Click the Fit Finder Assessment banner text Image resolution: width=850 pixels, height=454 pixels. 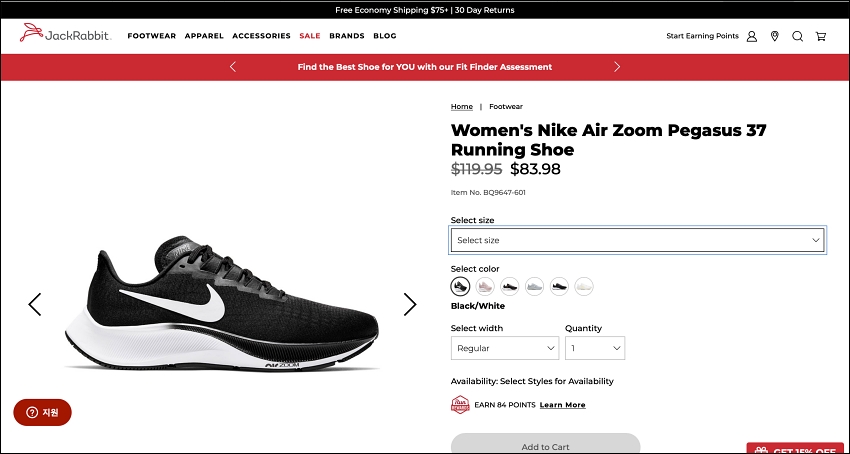tap(424, 67)
